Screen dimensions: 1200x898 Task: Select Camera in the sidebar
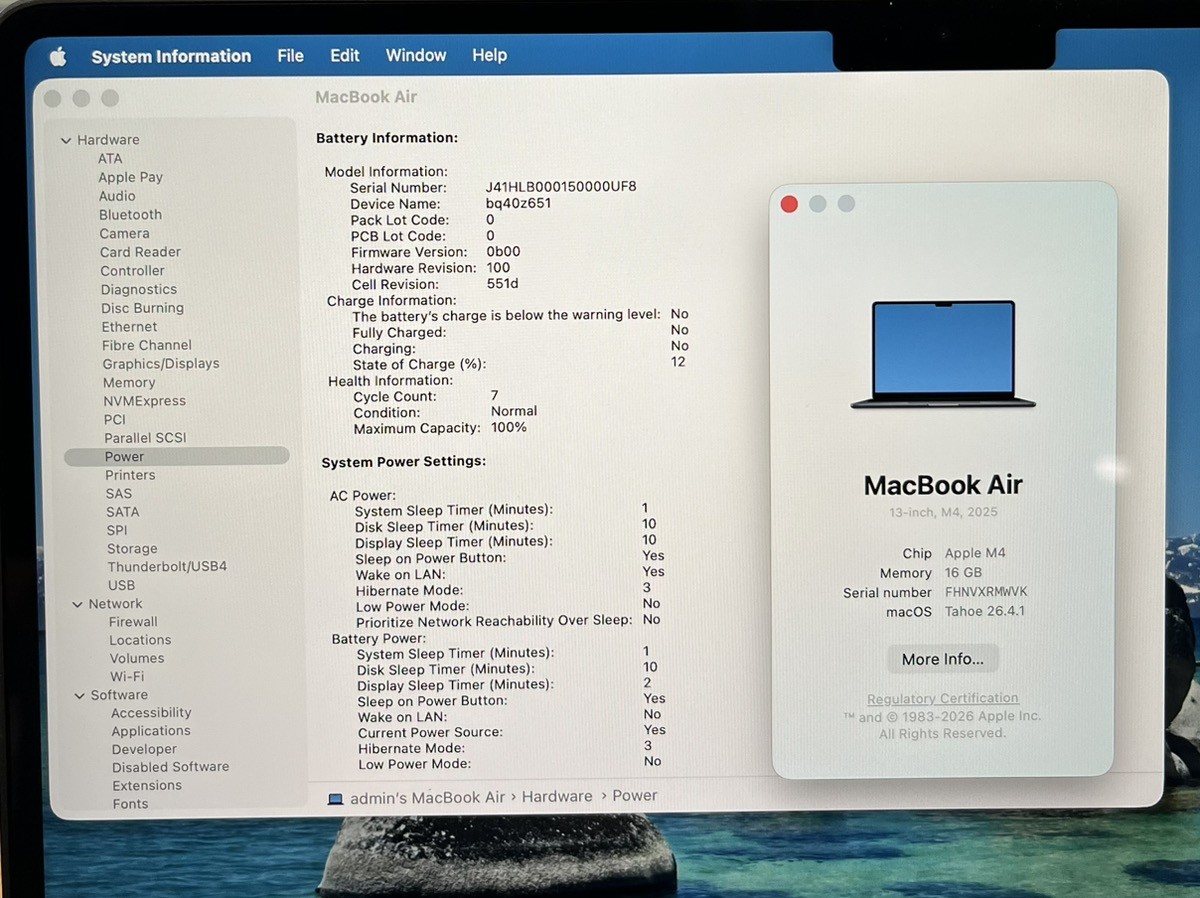coord(124,233)
